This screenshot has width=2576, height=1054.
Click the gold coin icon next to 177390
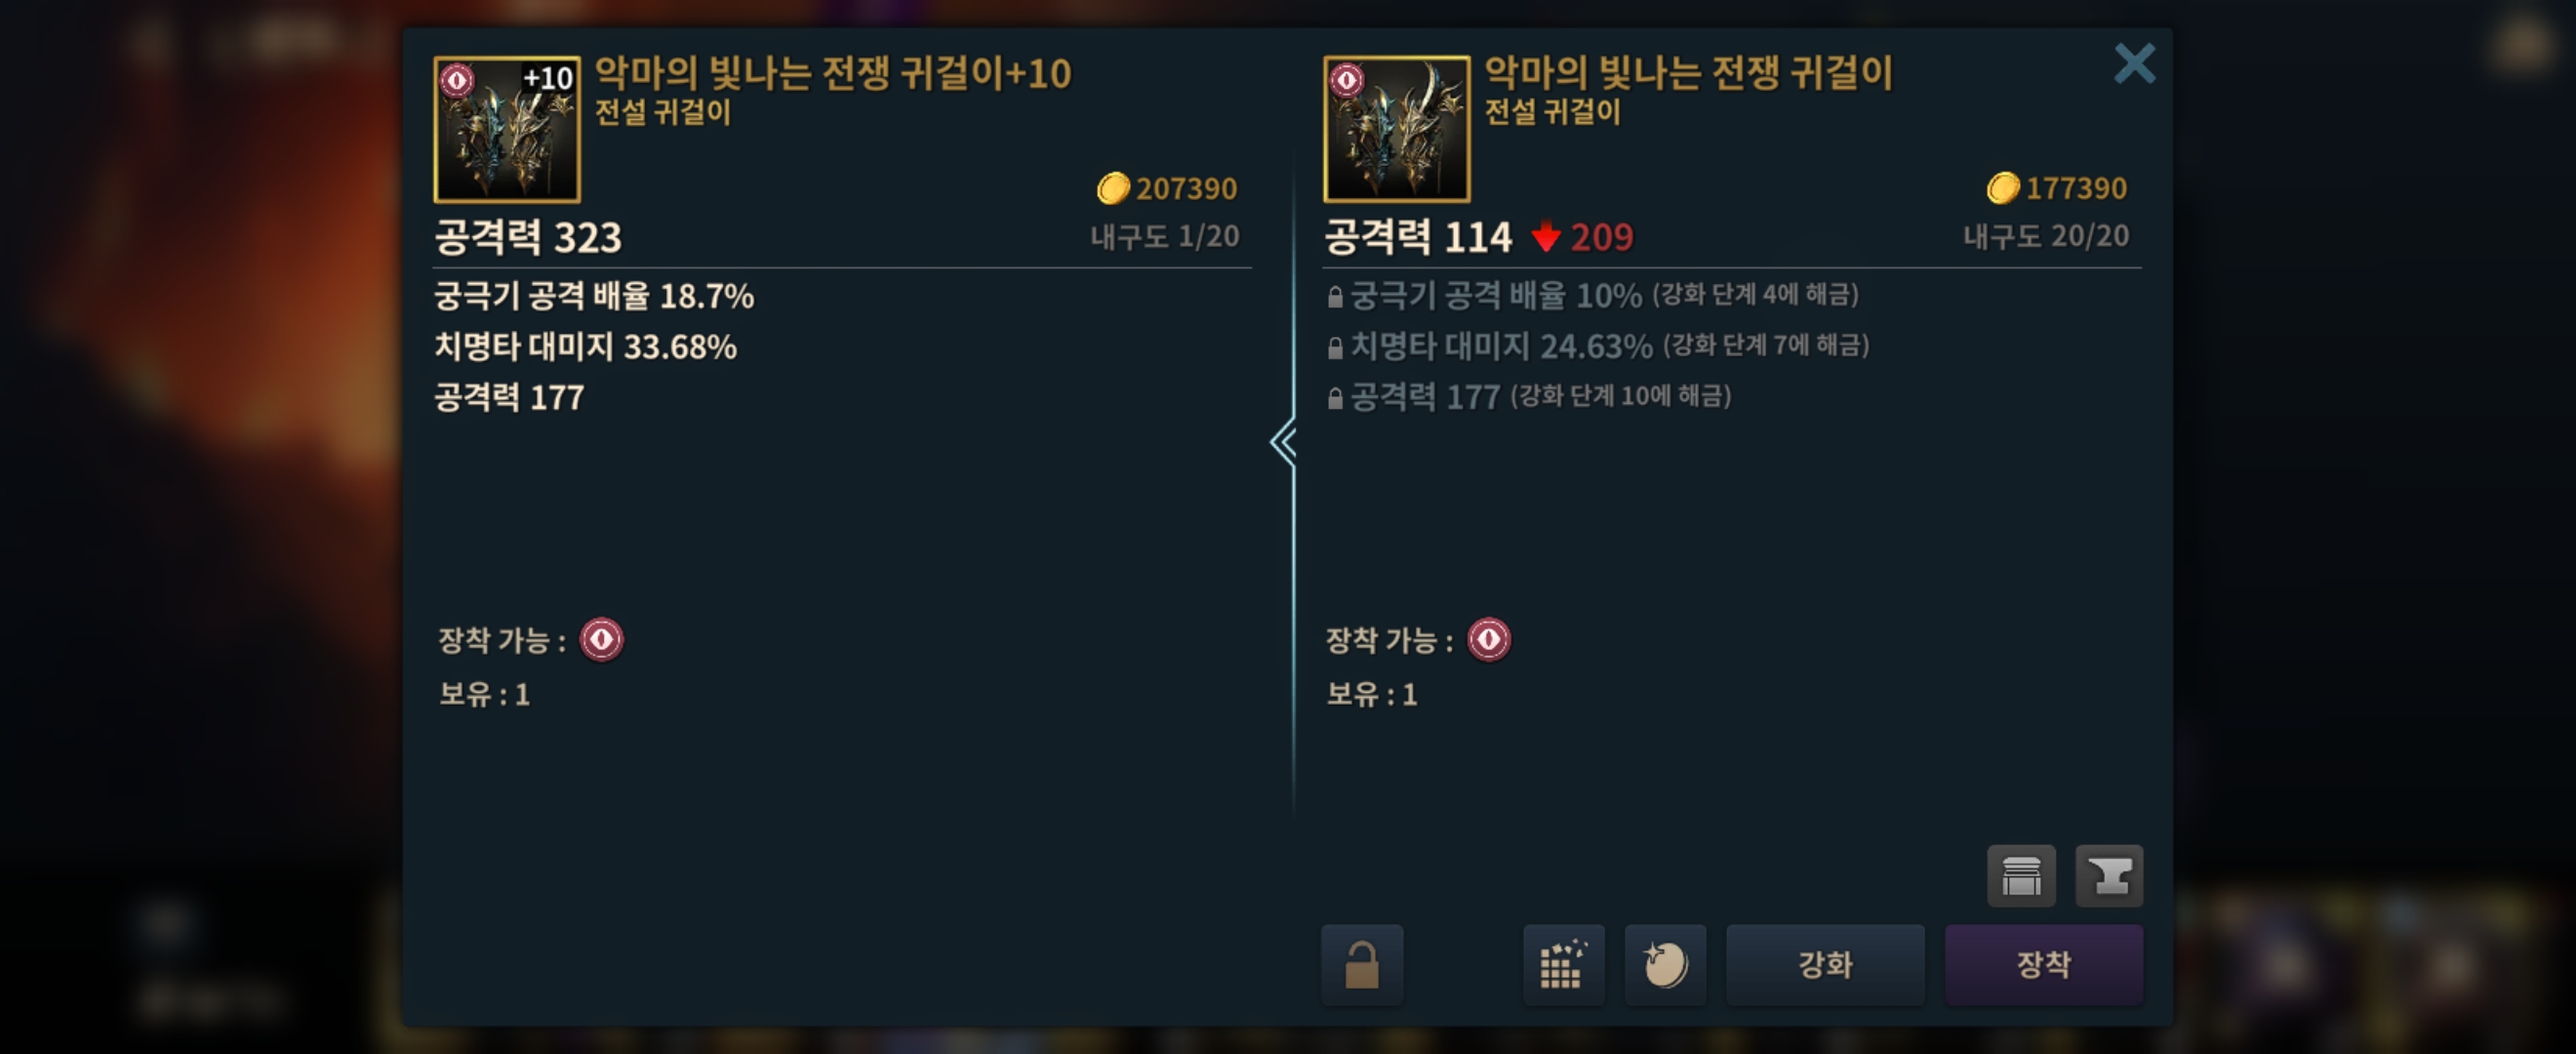tap(2003, 188)
